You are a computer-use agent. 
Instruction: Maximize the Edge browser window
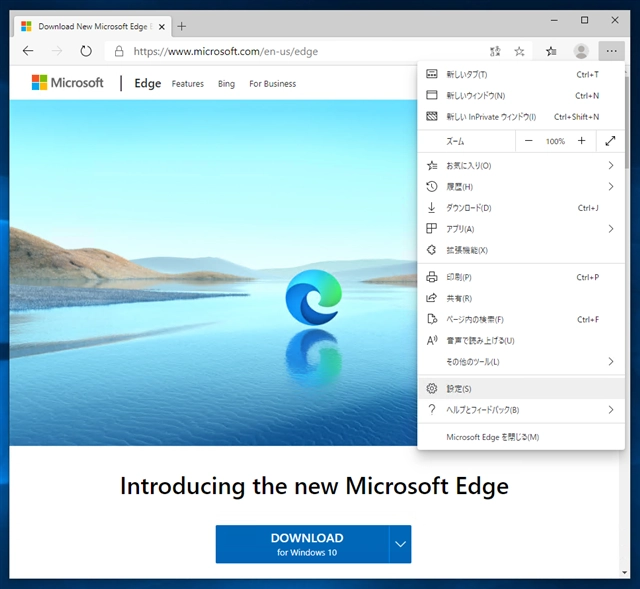point(584,20)
